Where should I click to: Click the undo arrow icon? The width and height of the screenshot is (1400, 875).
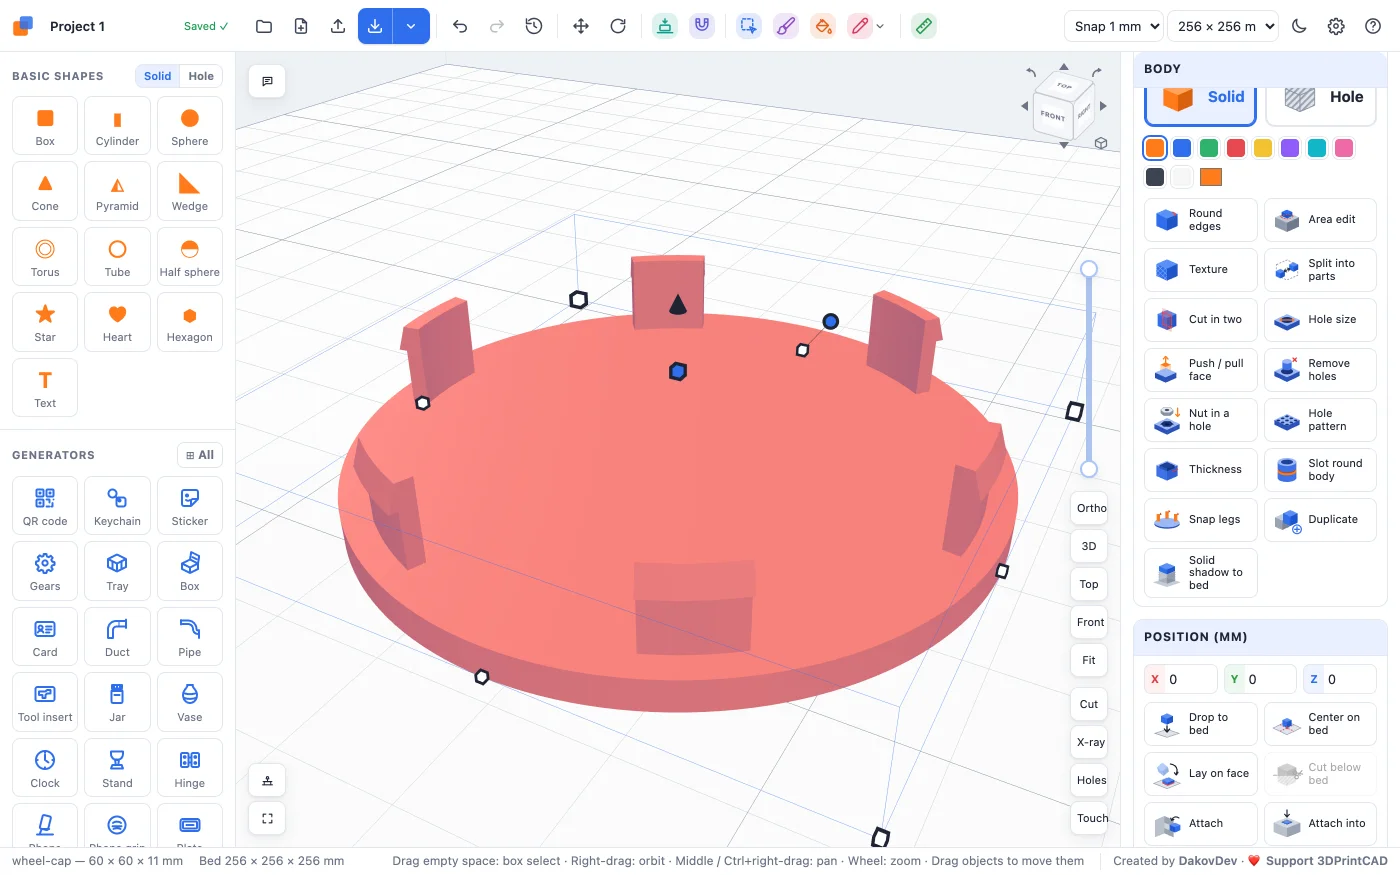[460, 26]
